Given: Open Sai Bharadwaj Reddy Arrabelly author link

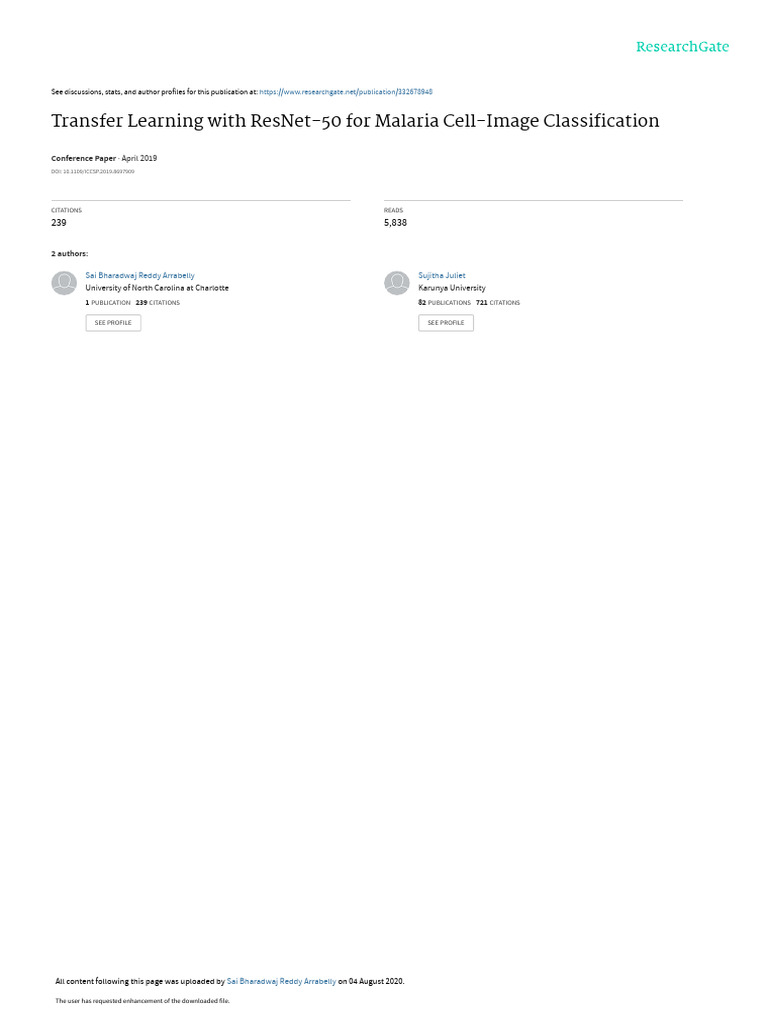Looking at the screenshot, I should (140, 276).
